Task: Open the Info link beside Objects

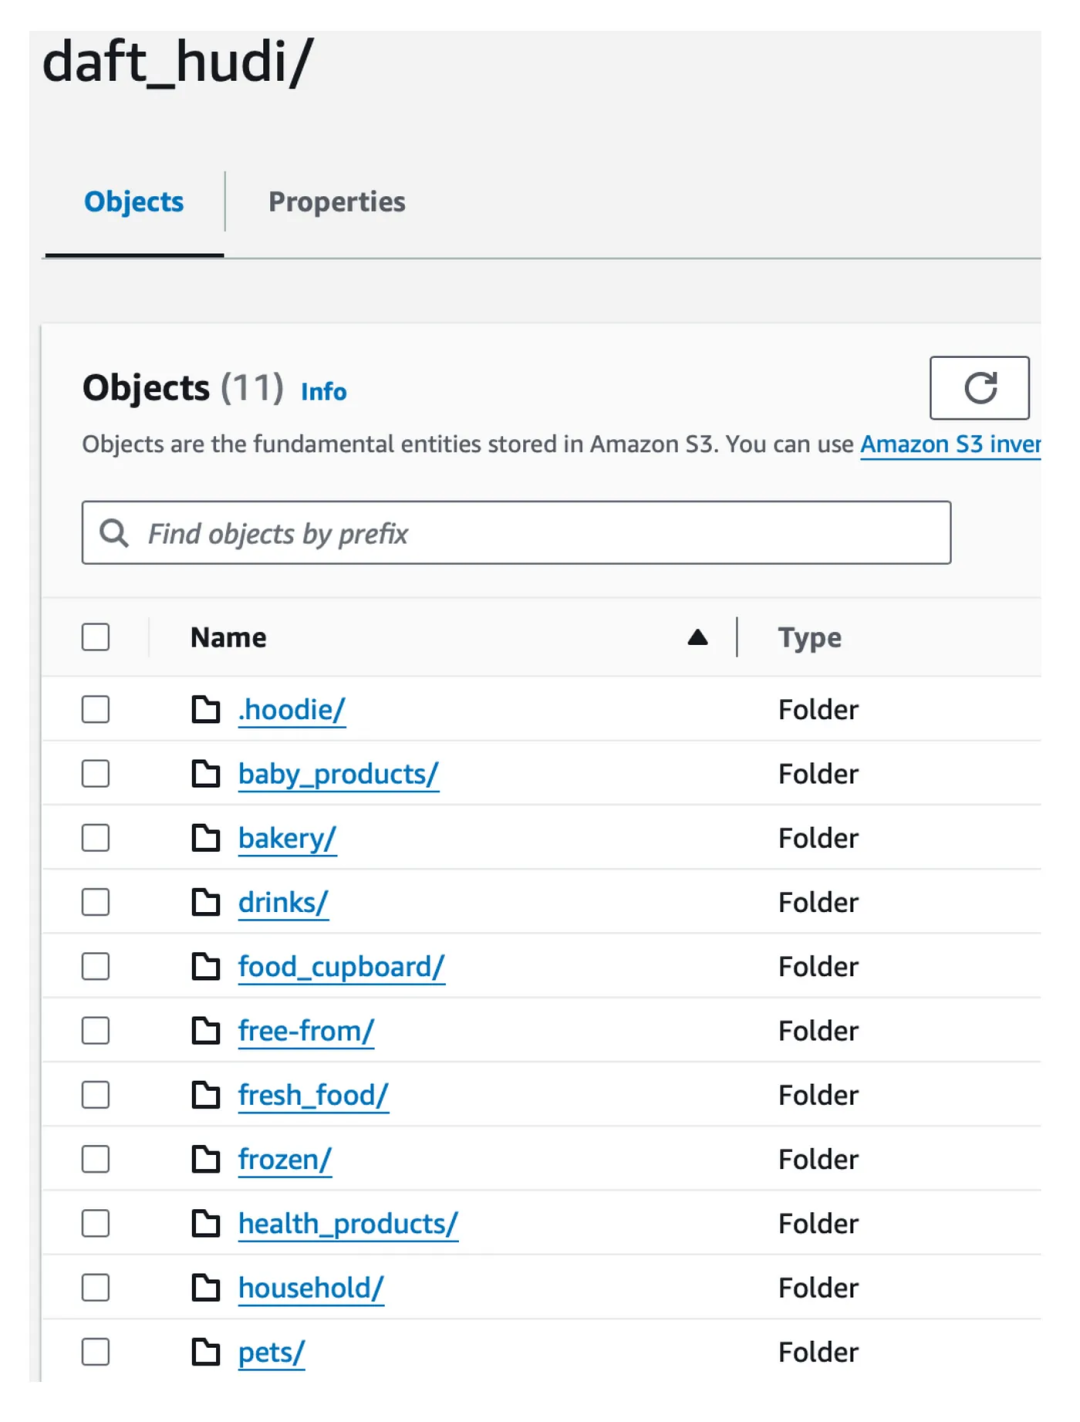Action: point(324,392)
